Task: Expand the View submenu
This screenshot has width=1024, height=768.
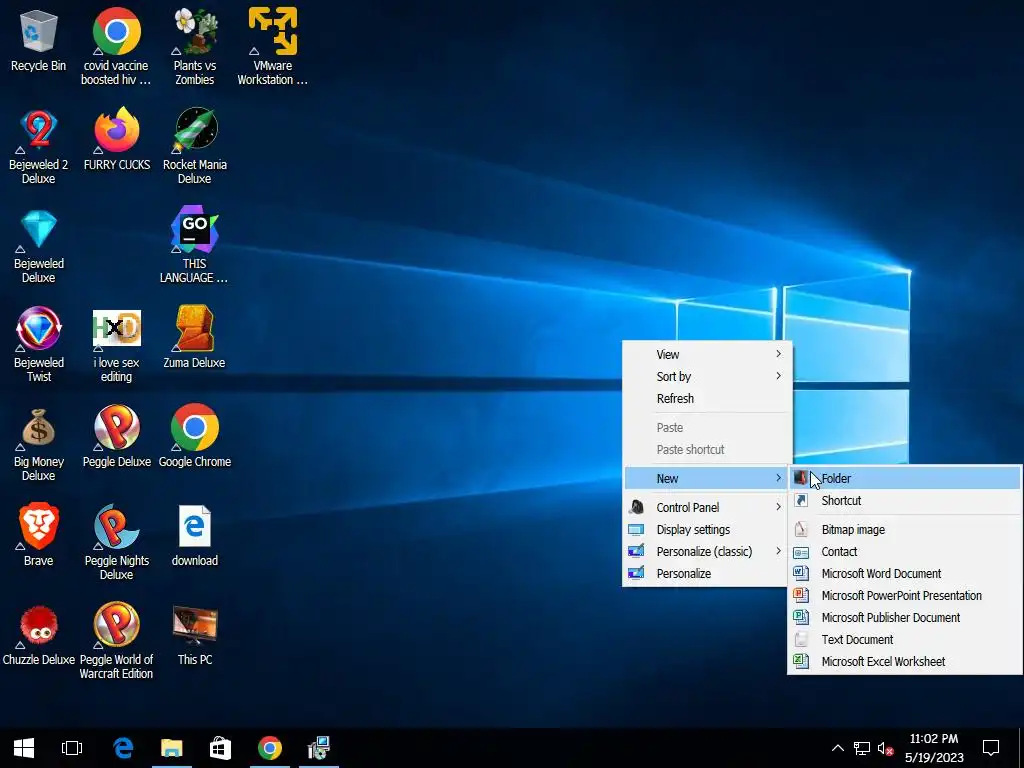Action: 707,355
